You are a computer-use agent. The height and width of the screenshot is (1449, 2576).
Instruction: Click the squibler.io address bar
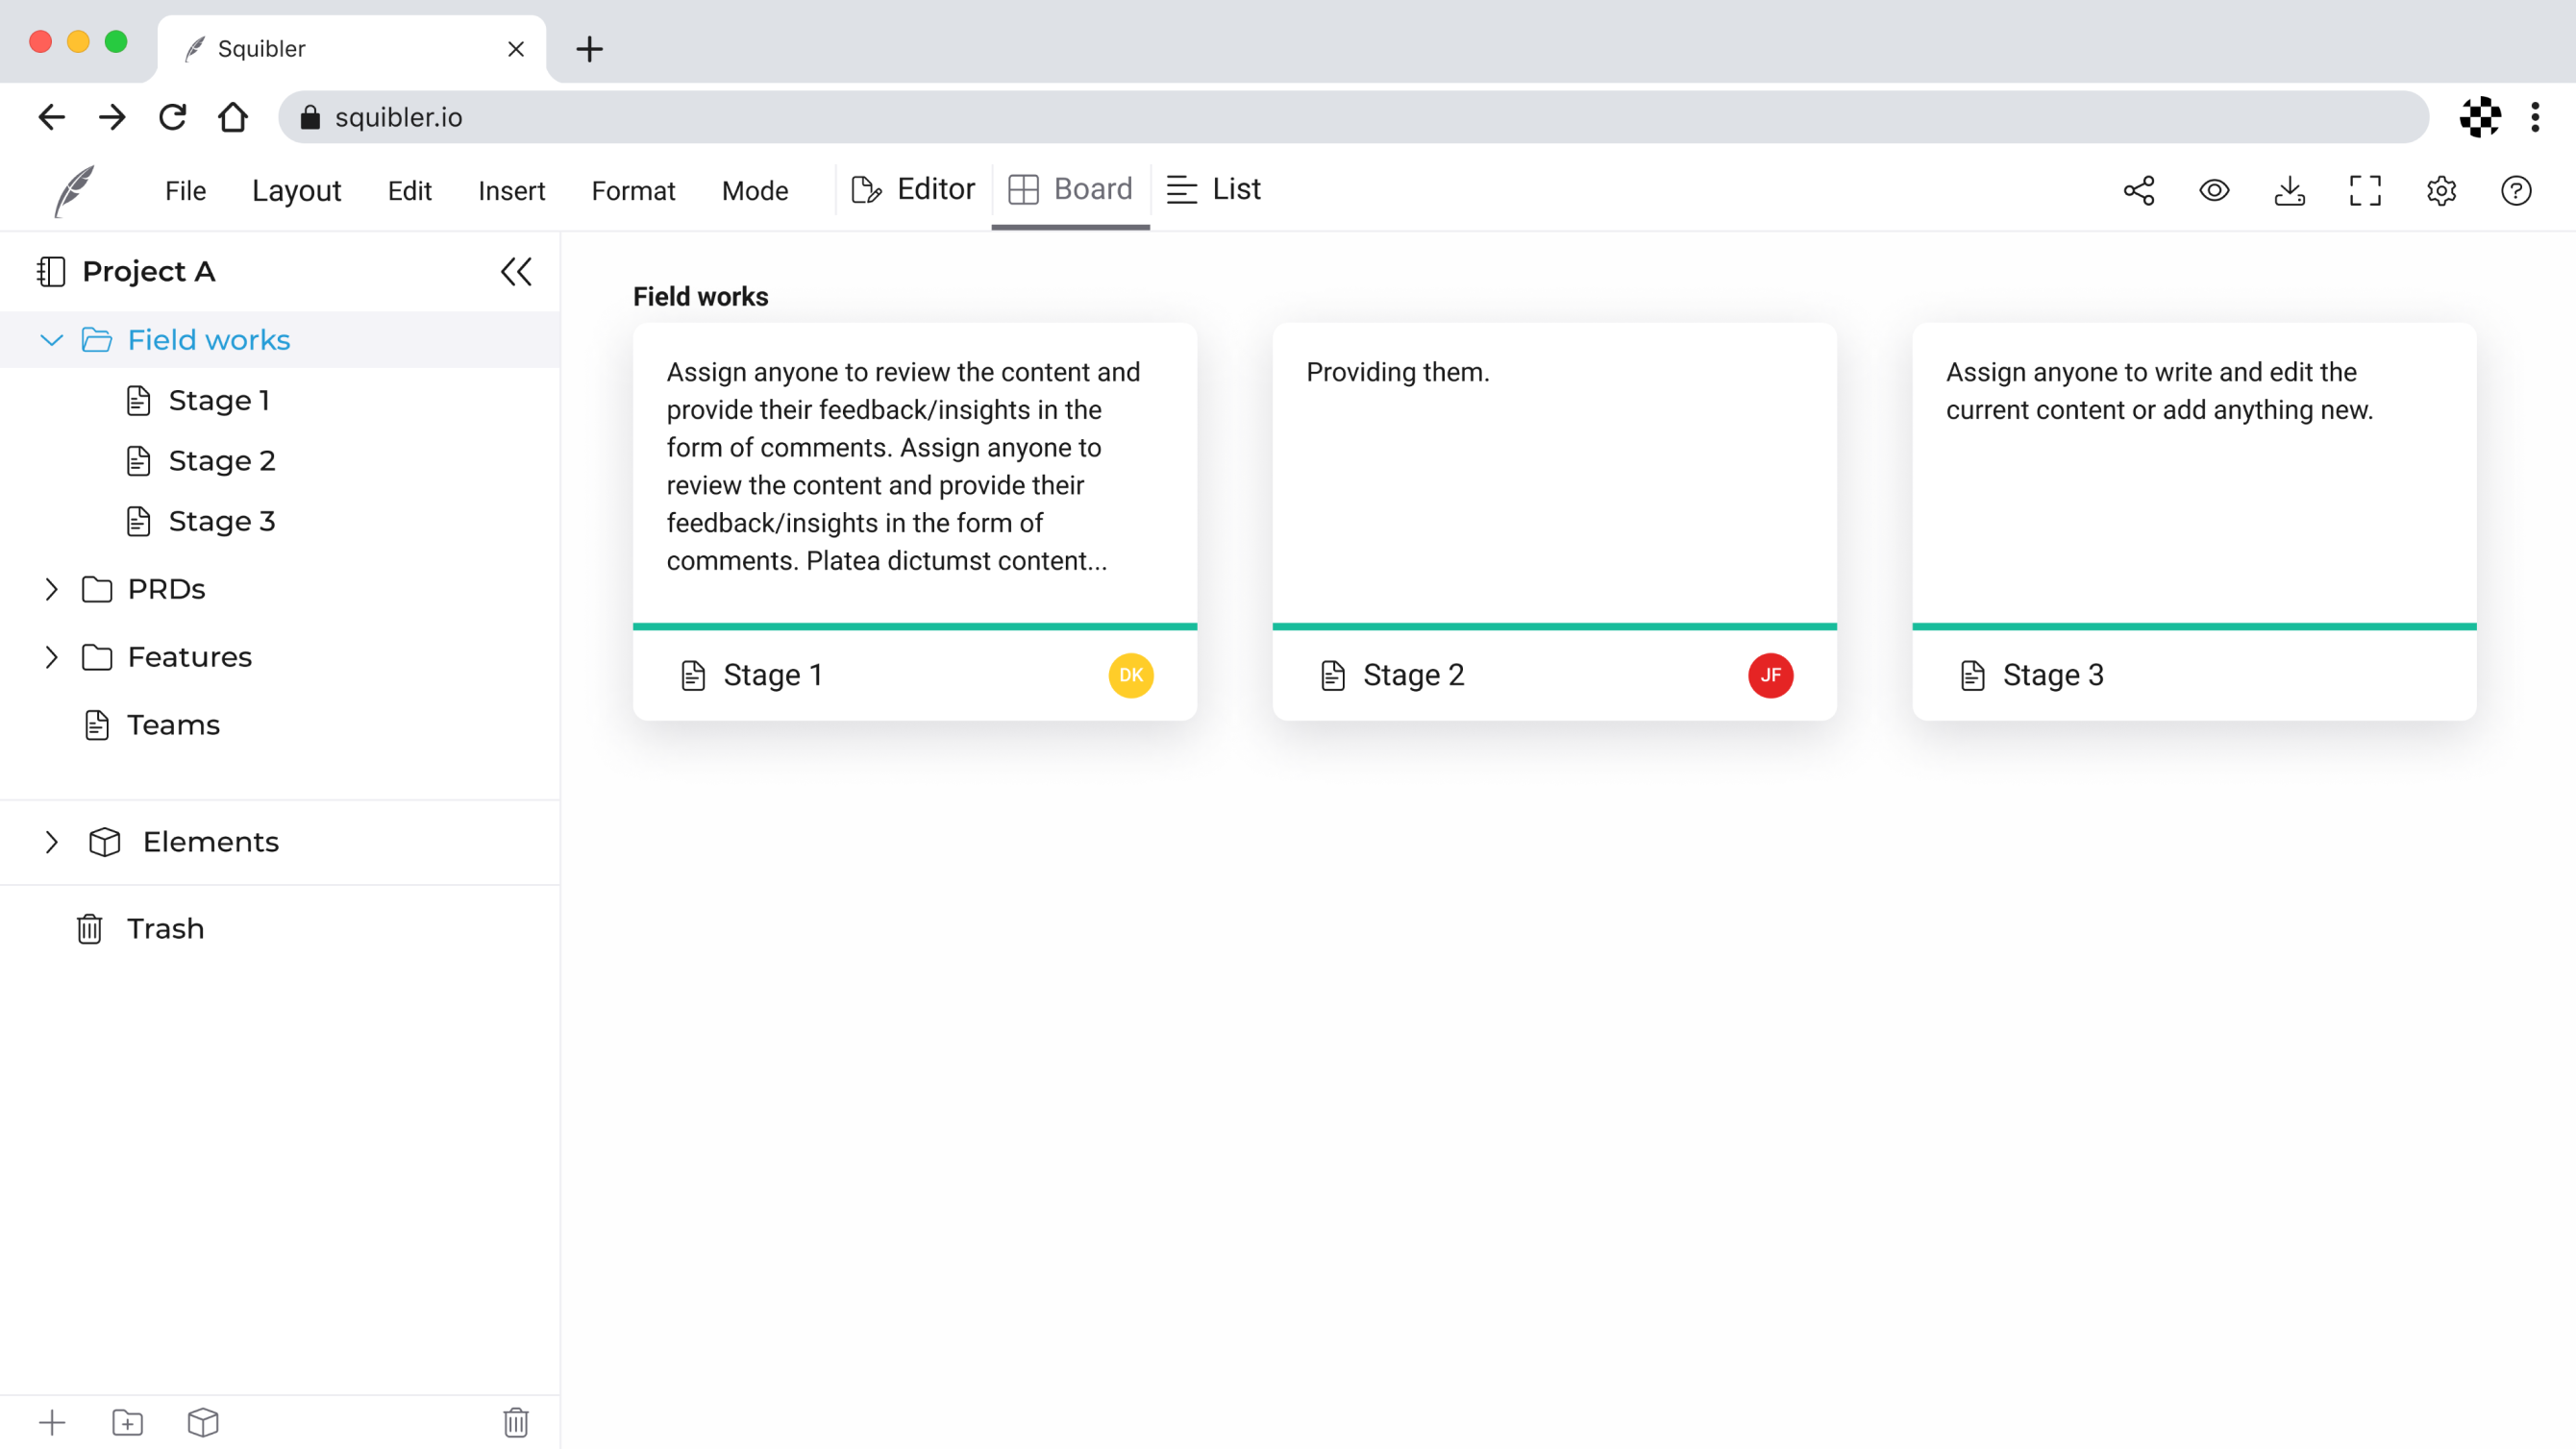pos(1353,117)
